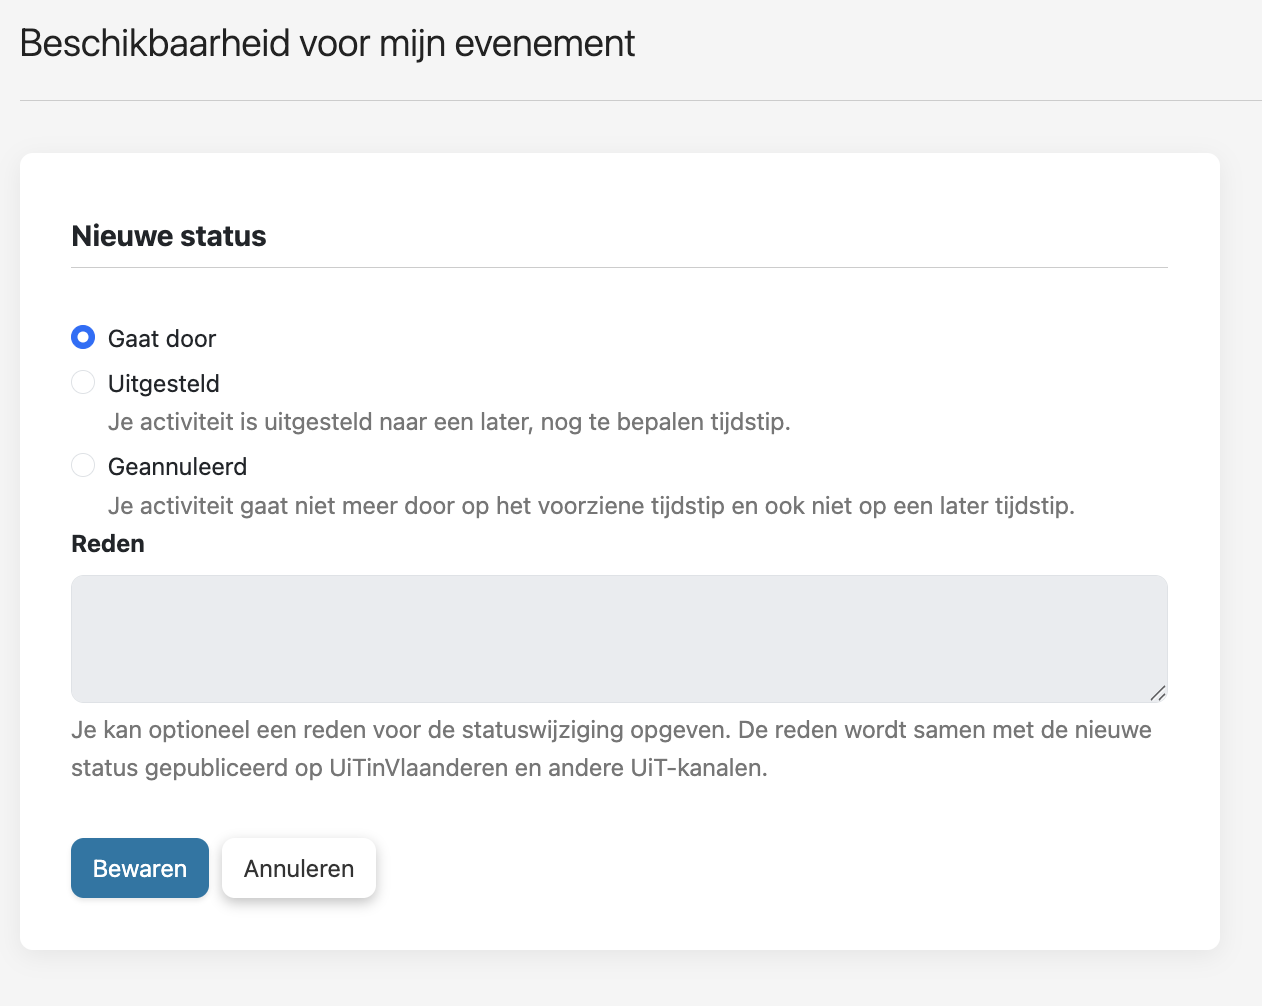Click the bold 'Reden' field label

pos(108,544)
